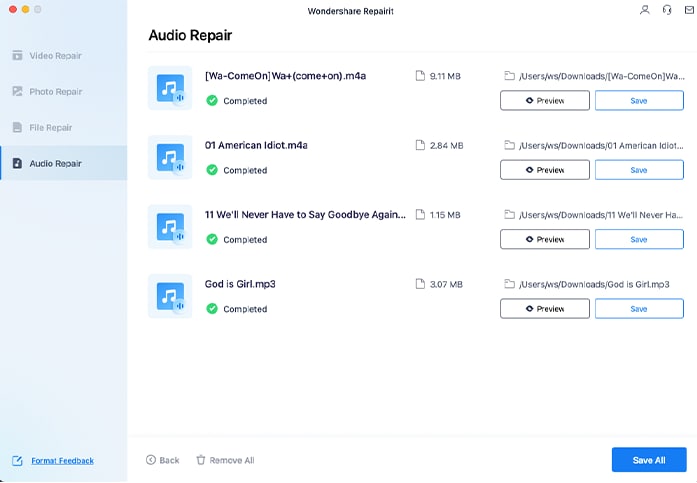Click audio thumbnail for 01 American Idiot
The width and height of the screenshot is (697, 483).
[170, 157]
